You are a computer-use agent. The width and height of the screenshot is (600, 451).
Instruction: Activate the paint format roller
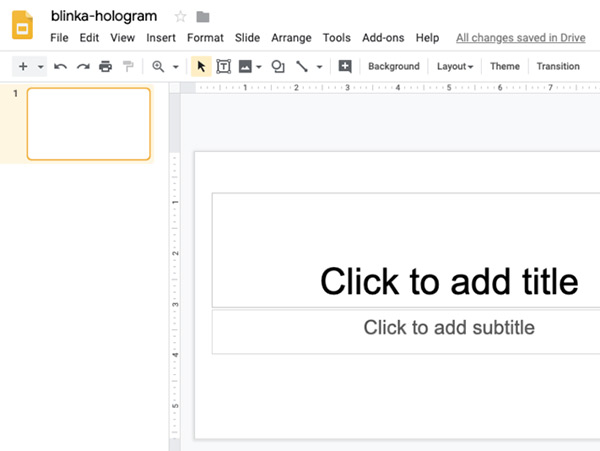127,67
